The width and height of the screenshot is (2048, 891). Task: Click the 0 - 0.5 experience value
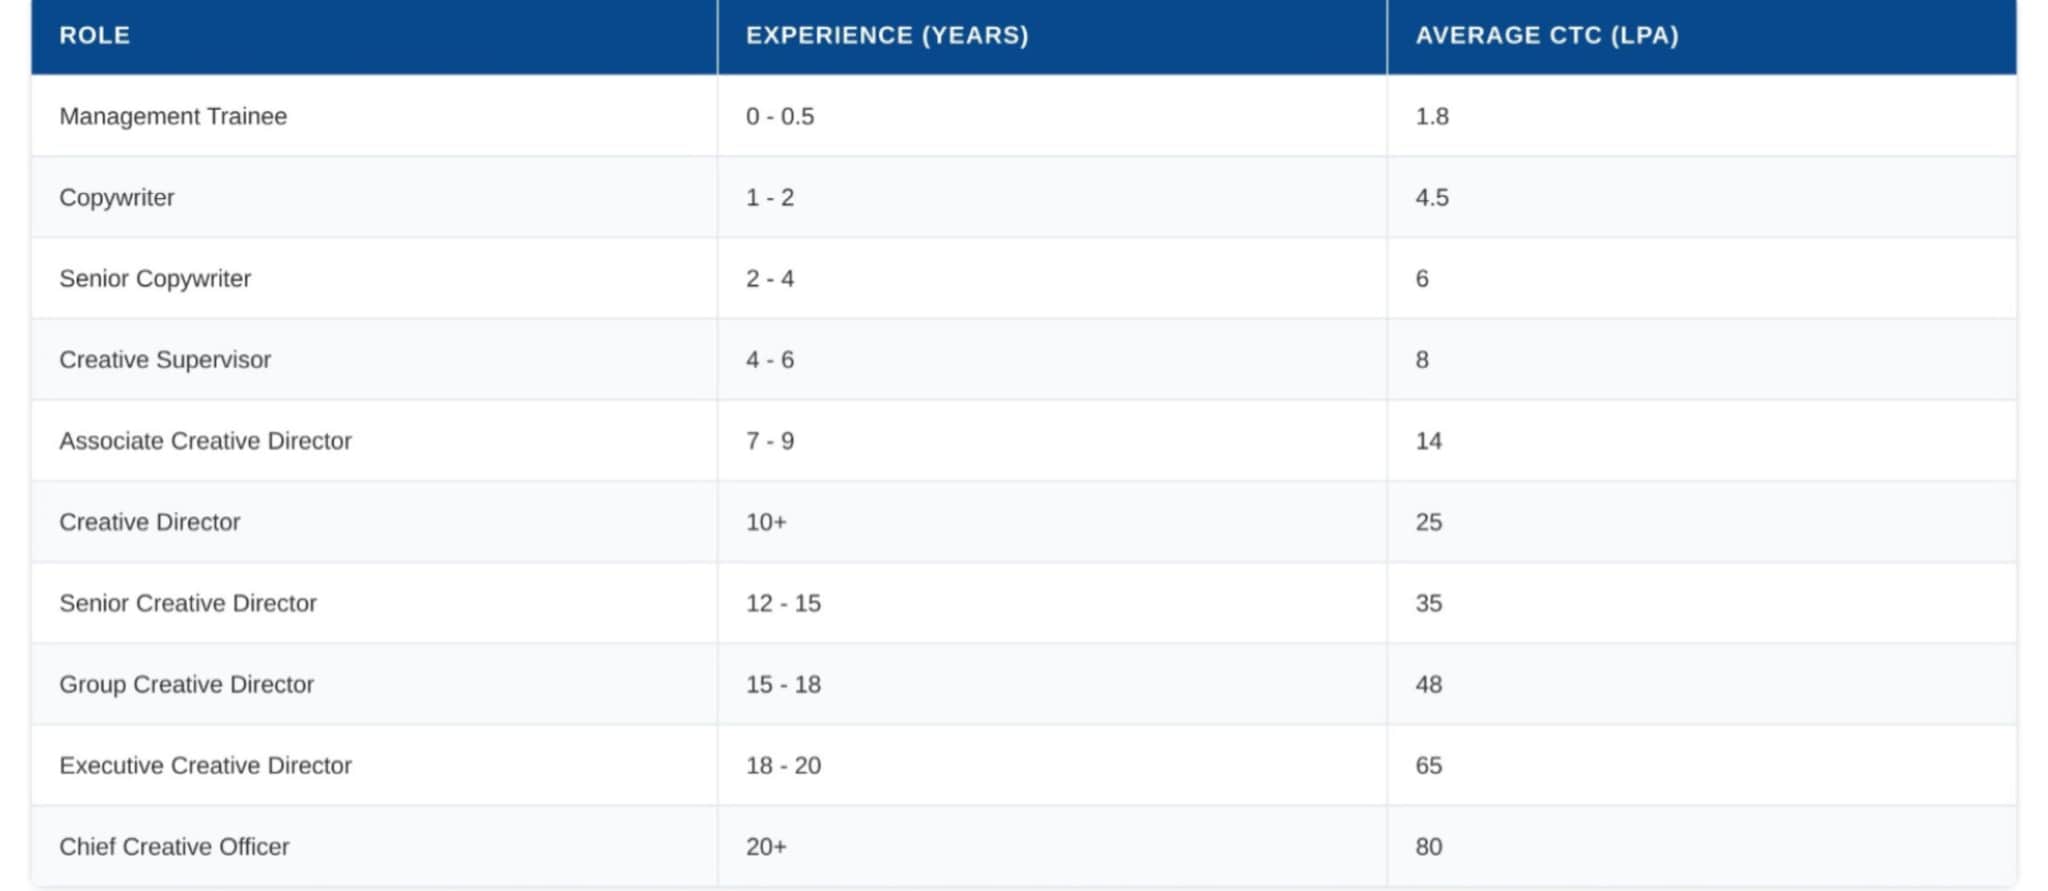pos(780,117)
